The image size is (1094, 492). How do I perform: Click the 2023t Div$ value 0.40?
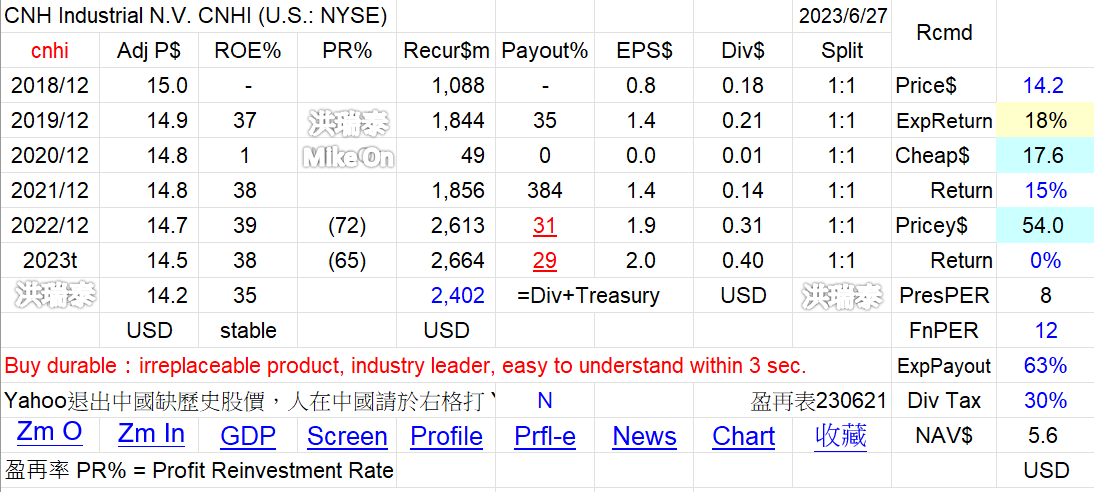coord(743,260)
